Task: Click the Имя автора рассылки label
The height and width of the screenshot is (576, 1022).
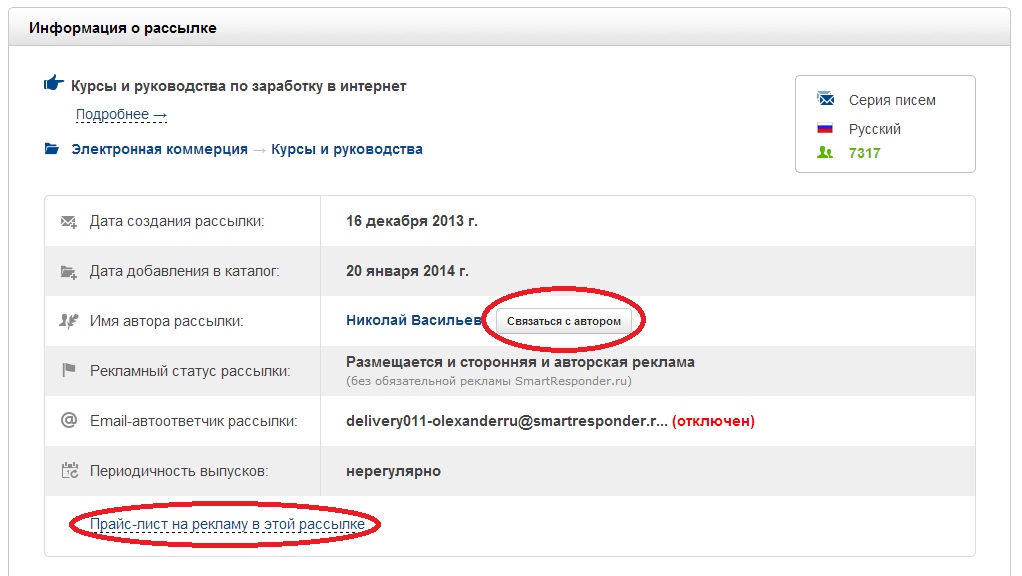Action: (166, 321)
